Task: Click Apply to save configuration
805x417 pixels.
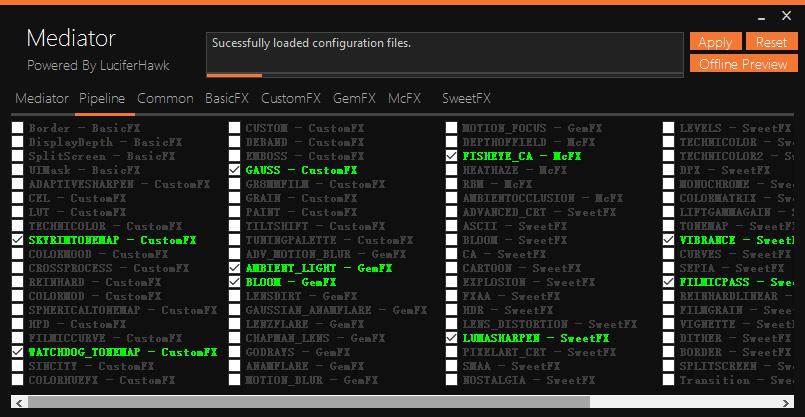Action: pyautogui.click(x=714, y=42)
